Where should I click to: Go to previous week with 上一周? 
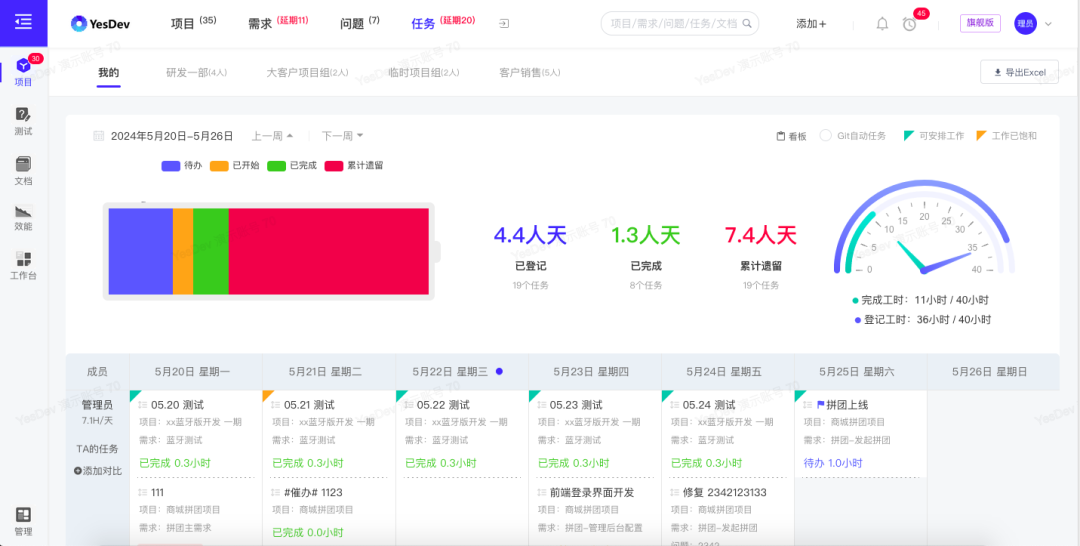(x=273, y=136)
